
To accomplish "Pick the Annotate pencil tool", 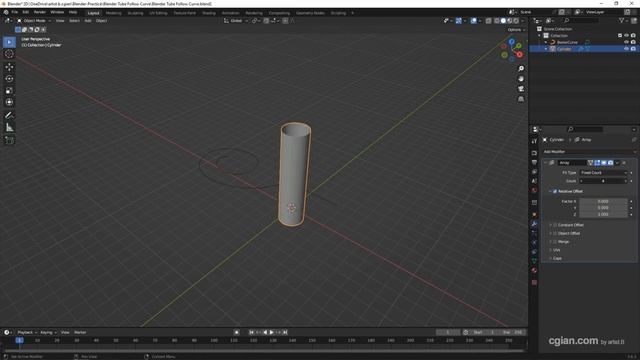I will 9,116.
